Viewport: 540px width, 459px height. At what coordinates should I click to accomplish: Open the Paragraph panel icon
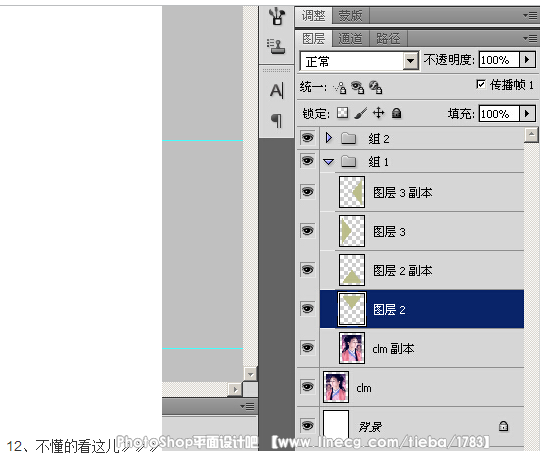point(276,120)
